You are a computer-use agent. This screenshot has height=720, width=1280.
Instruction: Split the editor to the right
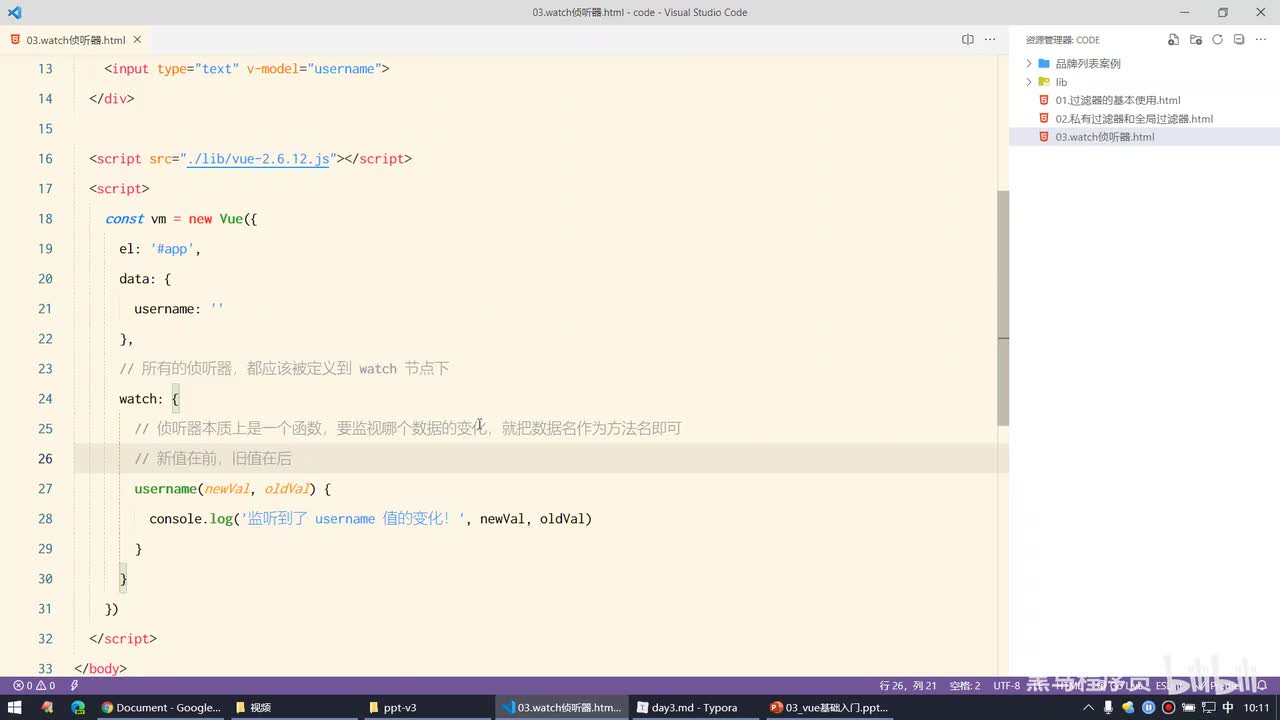[967, 40]
